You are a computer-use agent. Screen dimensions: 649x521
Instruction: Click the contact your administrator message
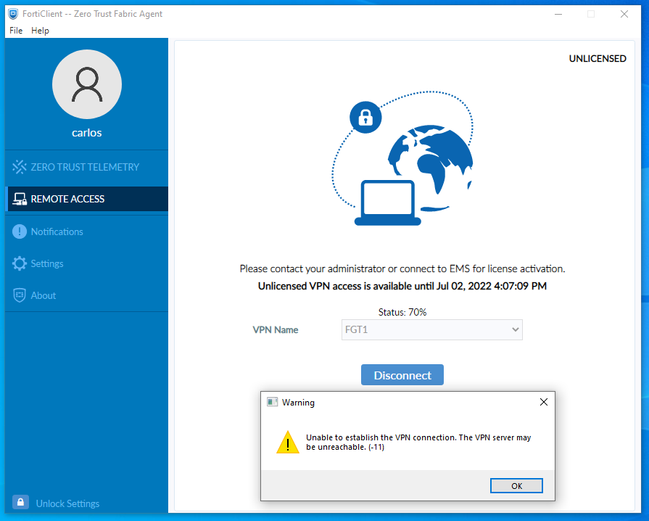(x=402, y=269)
